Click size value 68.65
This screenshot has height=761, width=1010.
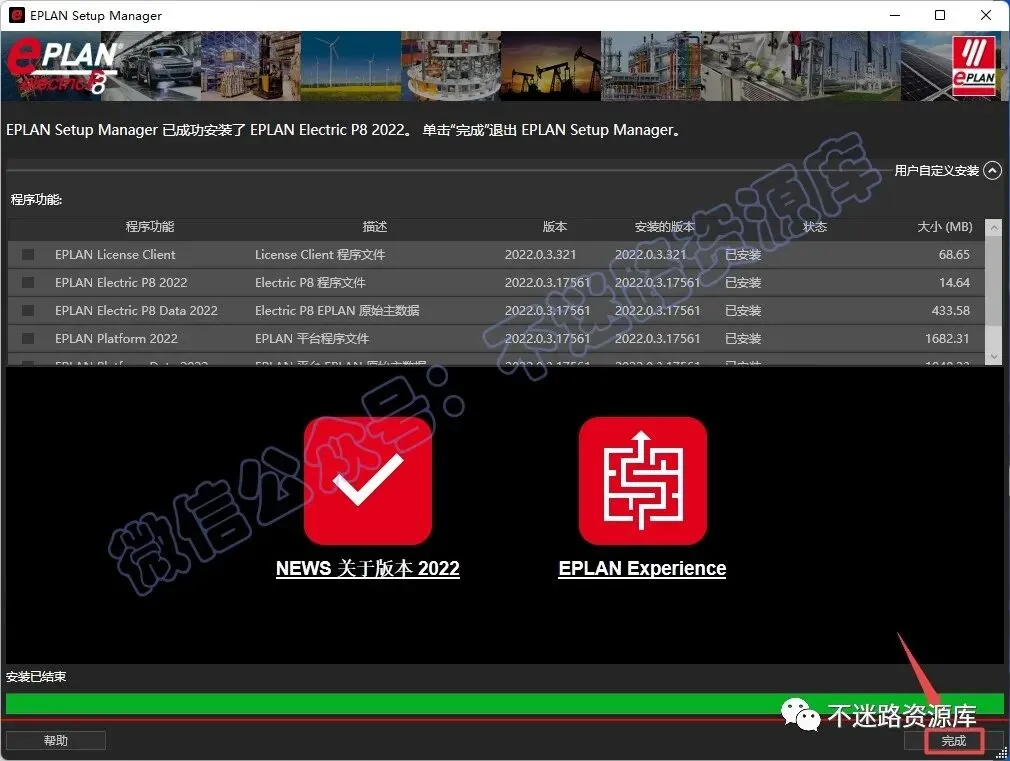[954, 255]
